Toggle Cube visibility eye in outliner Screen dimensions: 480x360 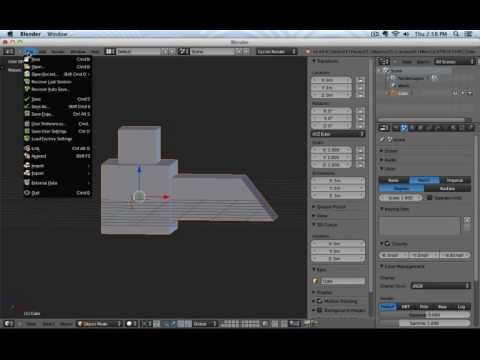tap(456, 93)
